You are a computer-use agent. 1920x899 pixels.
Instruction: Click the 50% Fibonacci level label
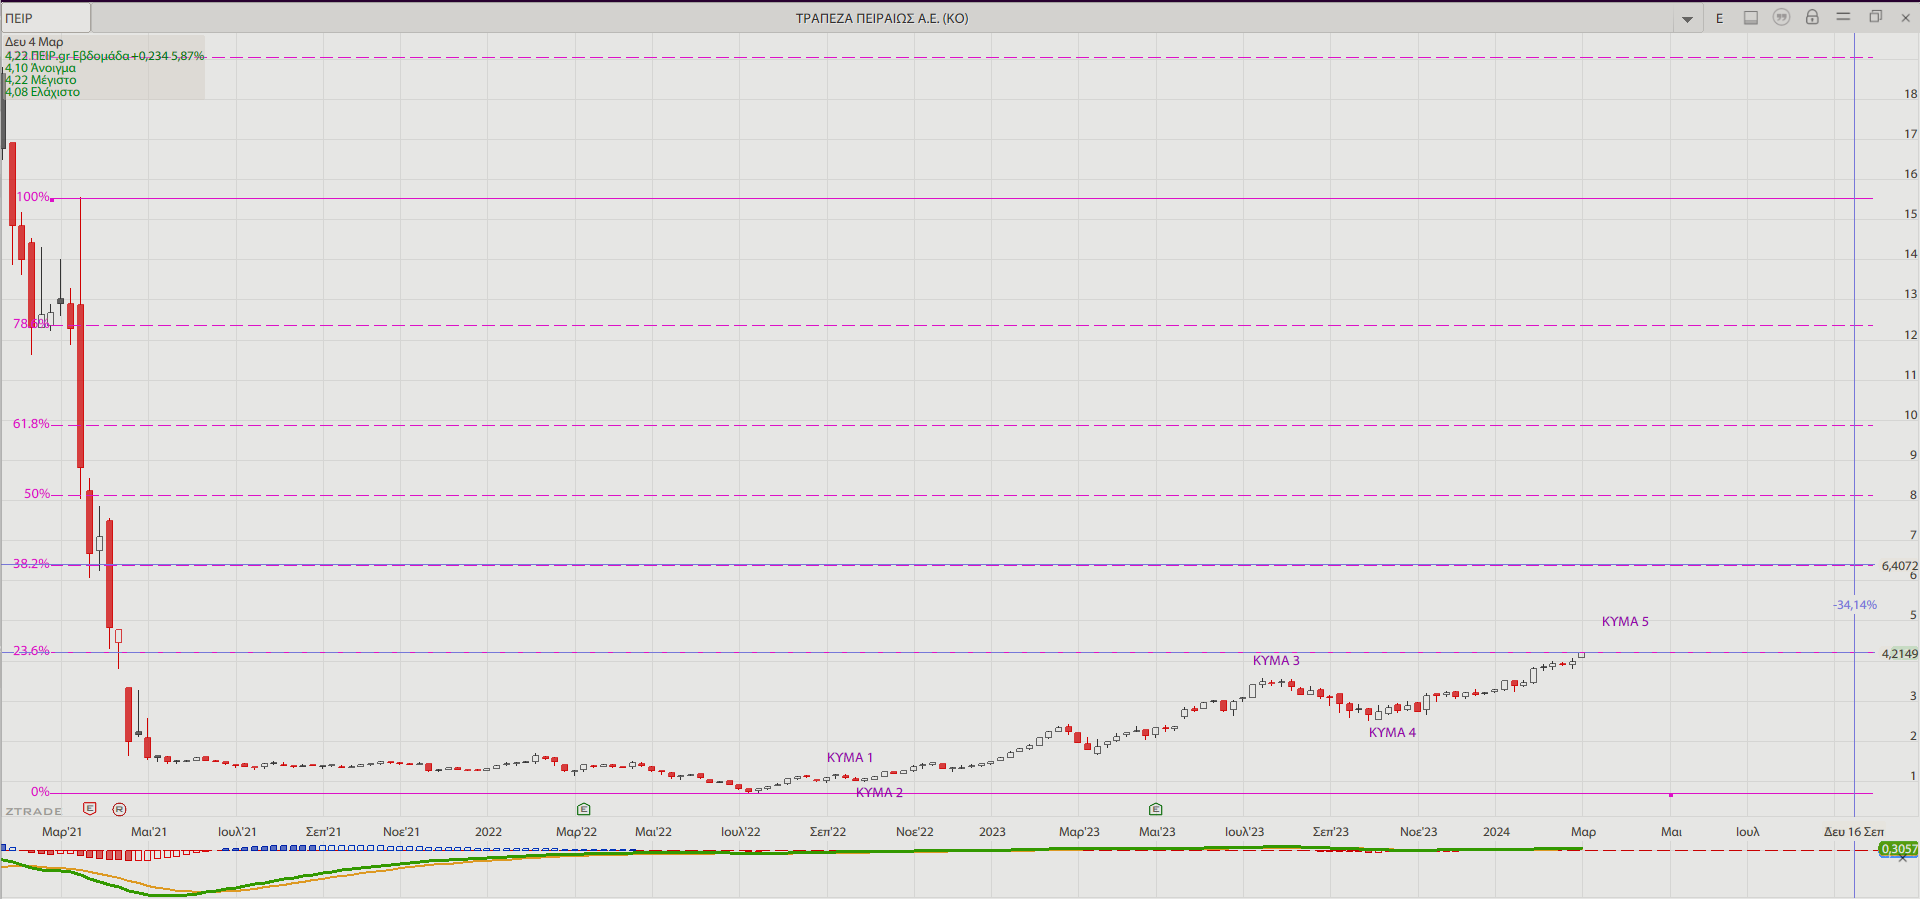pos(37,494)
